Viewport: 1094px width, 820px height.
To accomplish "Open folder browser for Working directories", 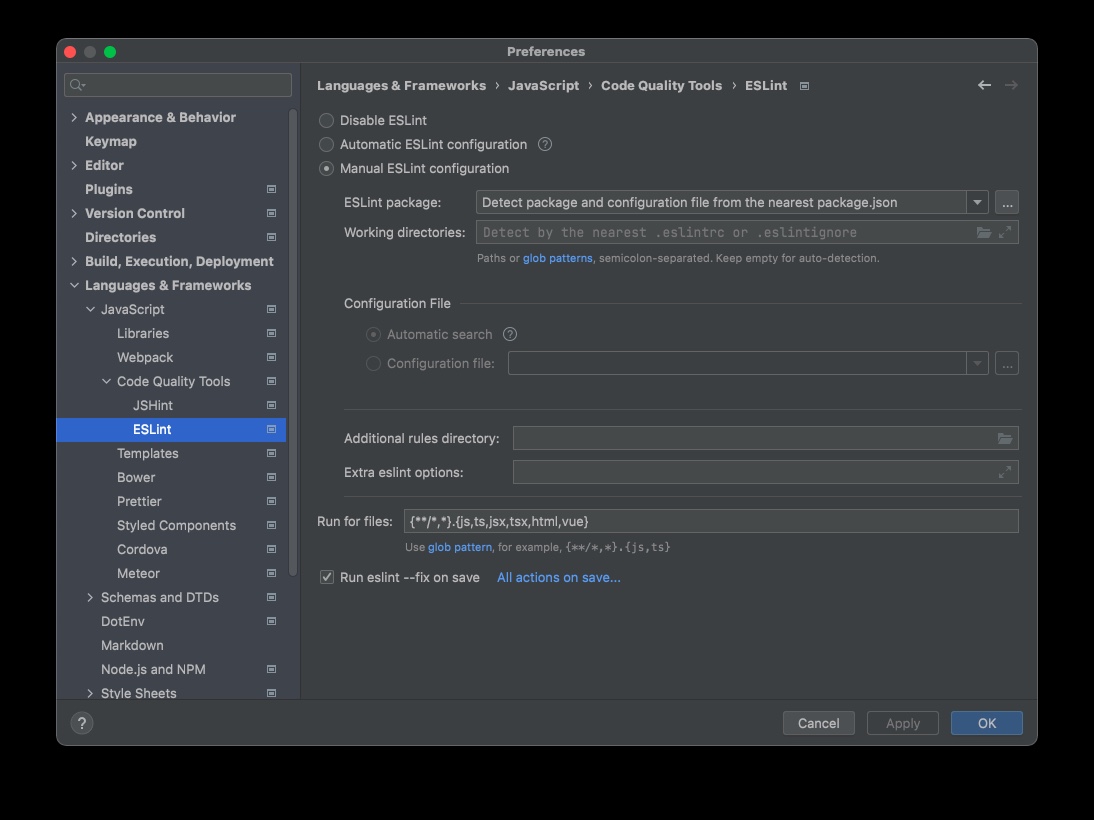I will click(x=984, y=233).
